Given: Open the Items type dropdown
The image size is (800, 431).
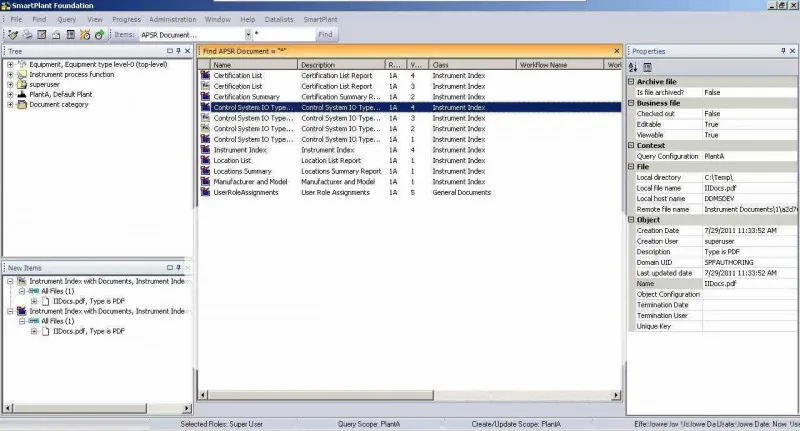Looking at the screenshot, I should pyautogui.click(x=248, y=35).
